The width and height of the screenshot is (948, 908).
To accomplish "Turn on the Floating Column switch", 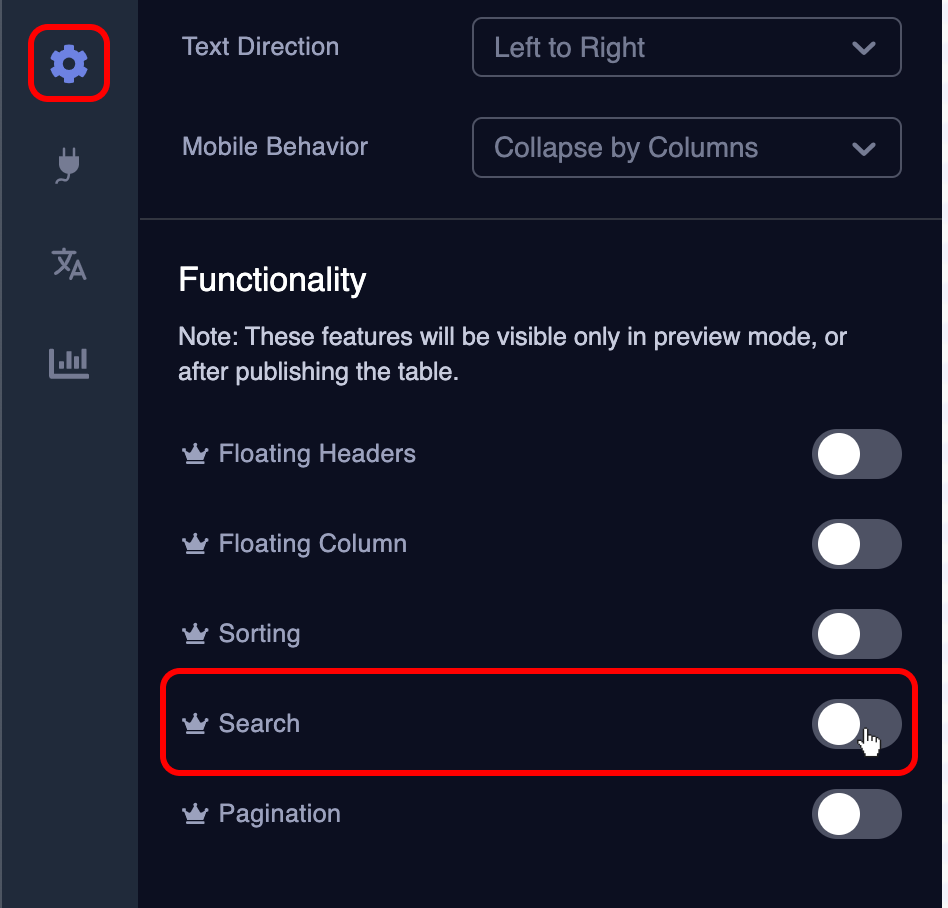I will [856, 545].
